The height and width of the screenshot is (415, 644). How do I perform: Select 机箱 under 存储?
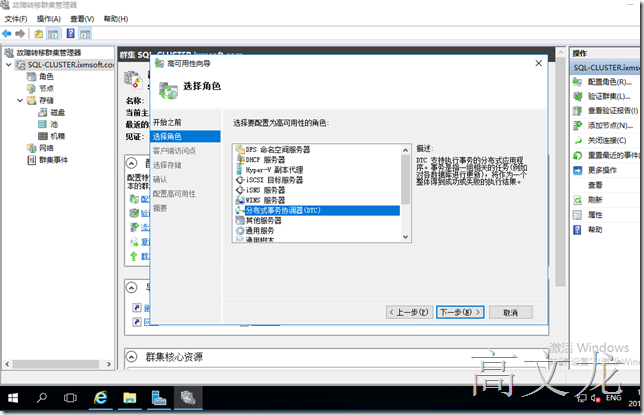tap(58, 136)
